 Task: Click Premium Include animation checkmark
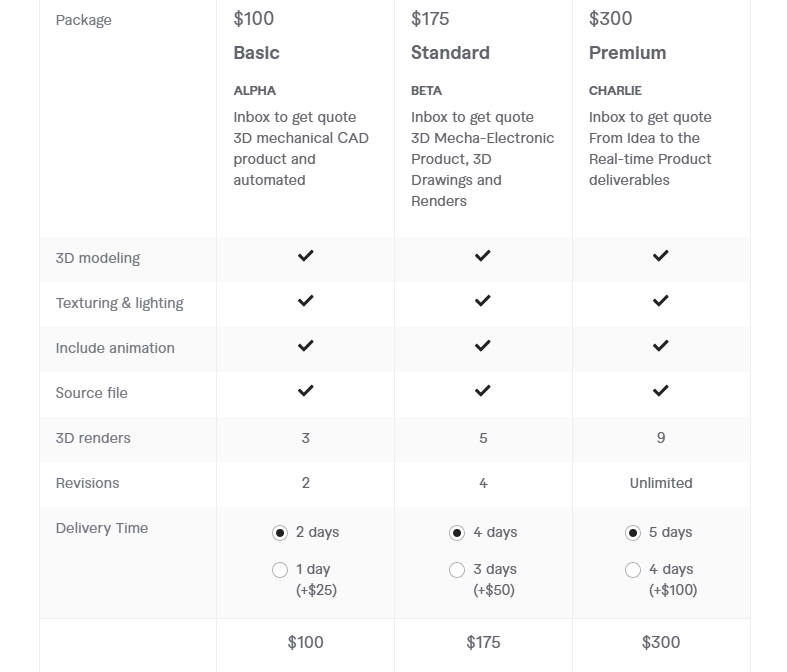(661, 346)
